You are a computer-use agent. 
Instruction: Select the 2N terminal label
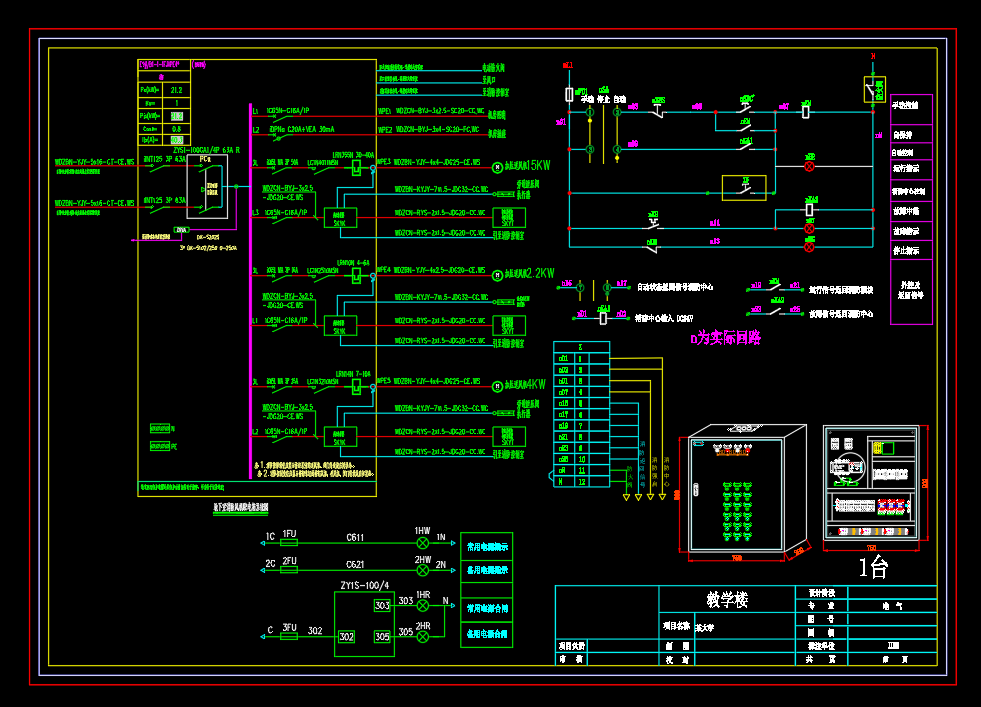coord(441,564)
